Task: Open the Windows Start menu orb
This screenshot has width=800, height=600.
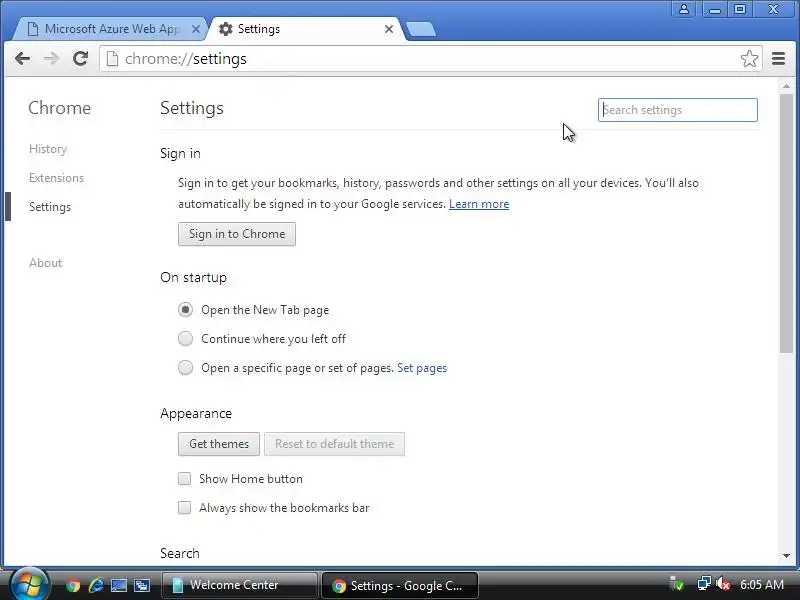Action: [x=30, y=585]
